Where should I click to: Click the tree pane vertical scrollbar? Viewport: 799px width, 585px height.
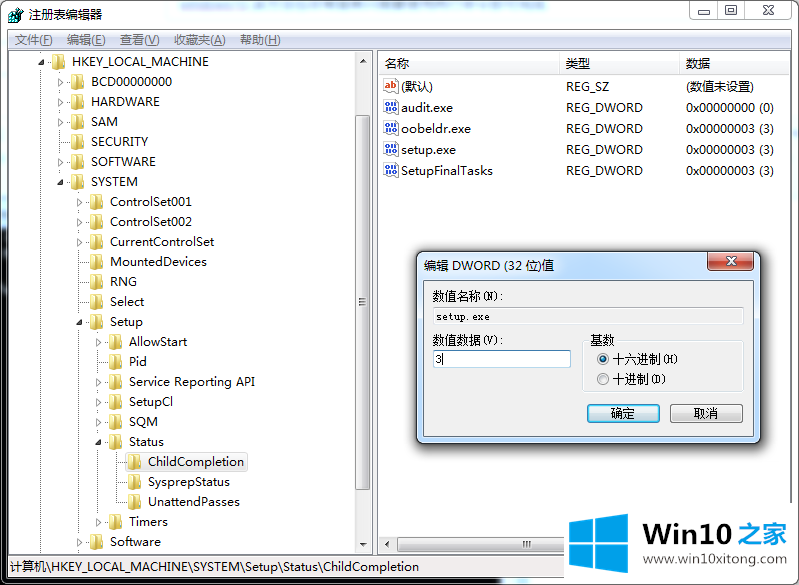(363, 300)
